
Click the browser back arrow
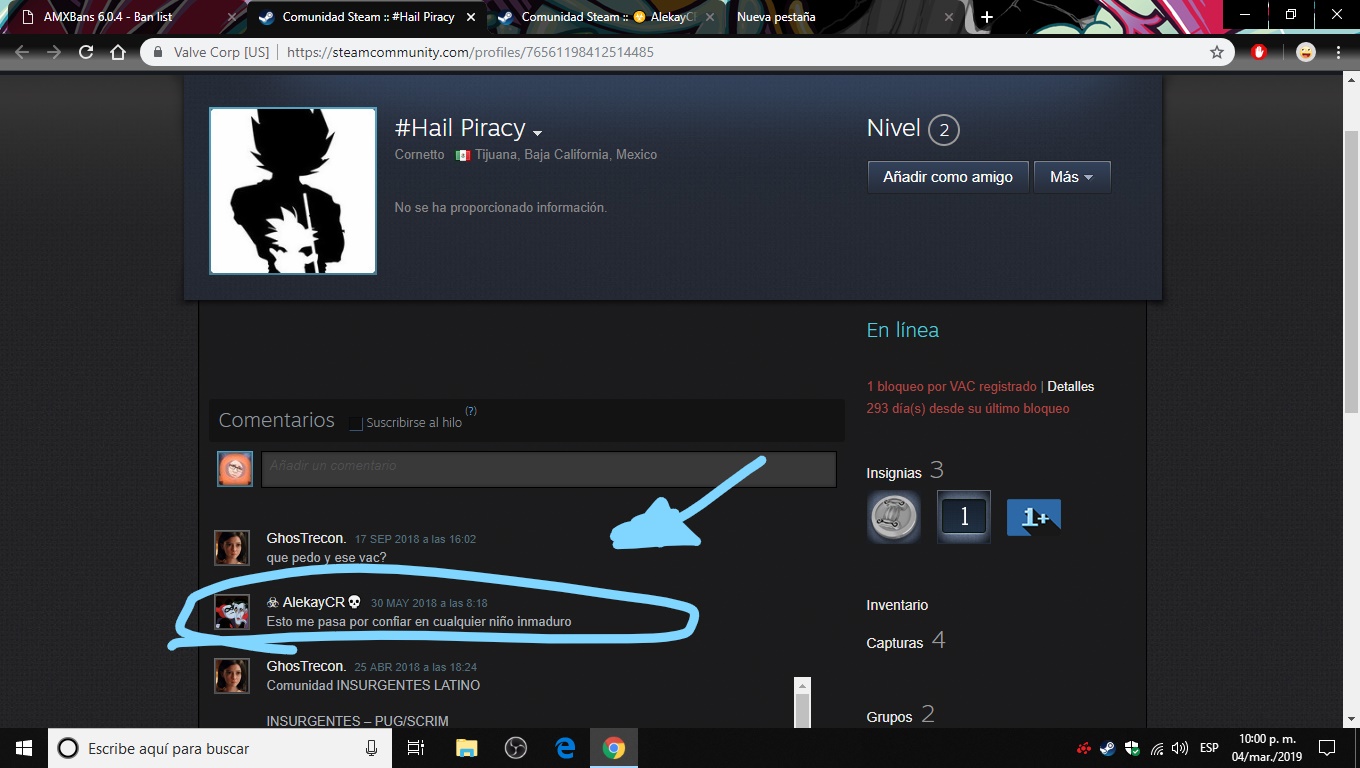pyautogui.click(x=22, y=52)
